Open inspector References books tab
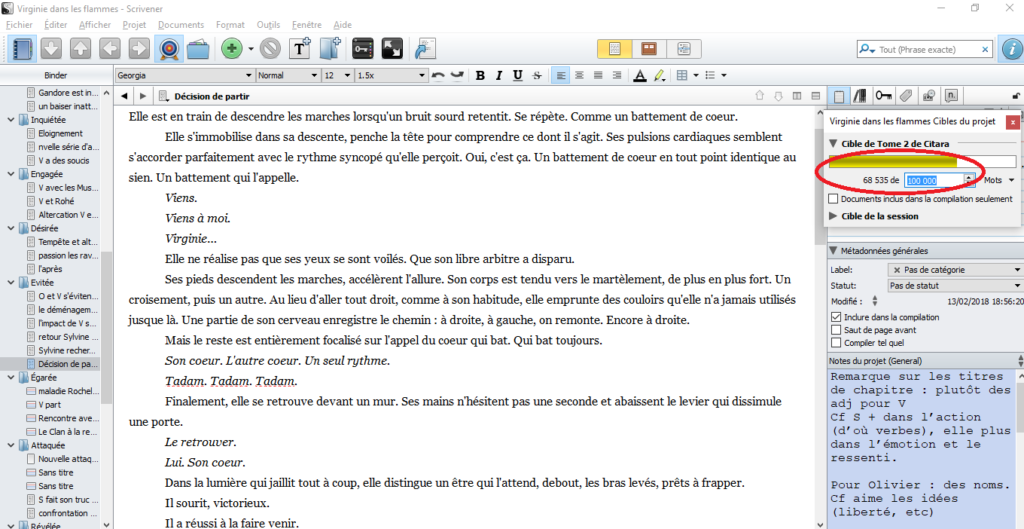The width and height of the screenshot is (1024, 529). coord(860,97)
